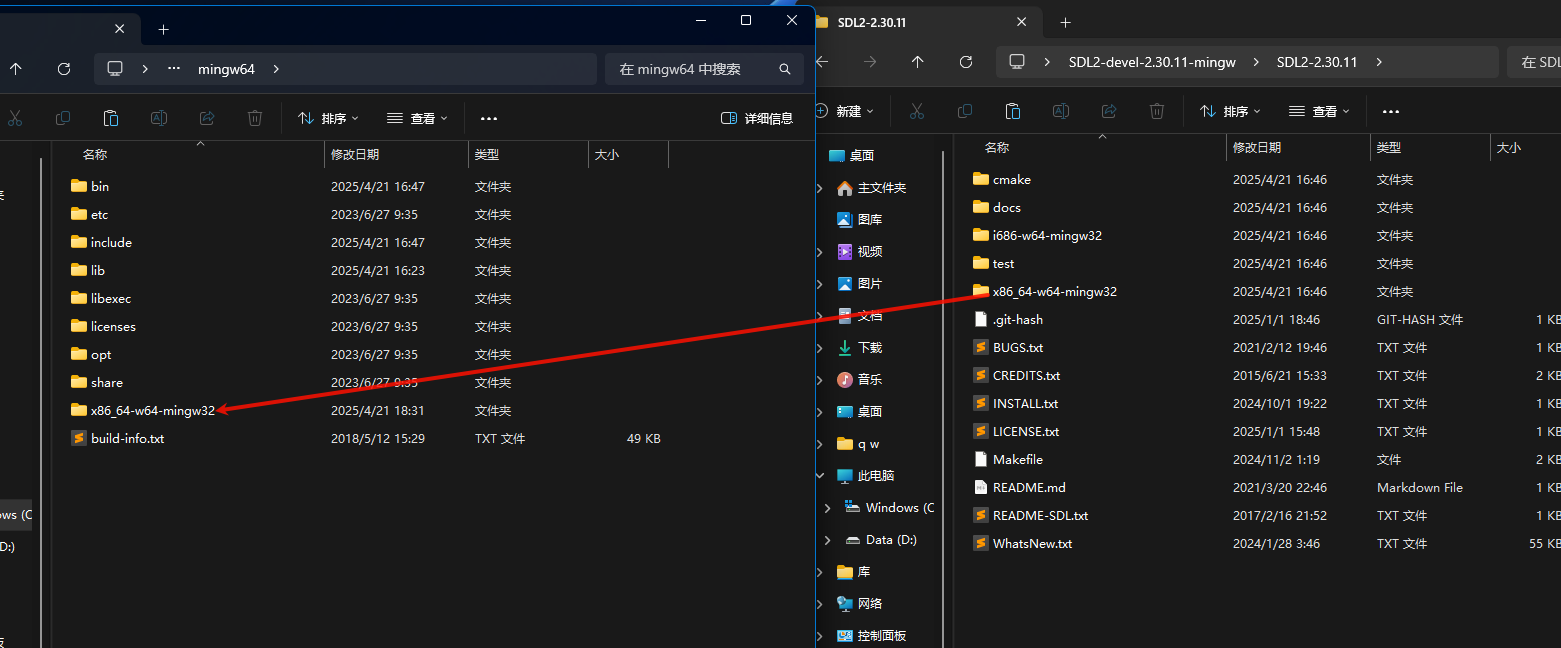1561x648 pixels.
Task: Click SDL2-2.30.11 breadcrumb in address bar
Action: [x=1317, y=62]
